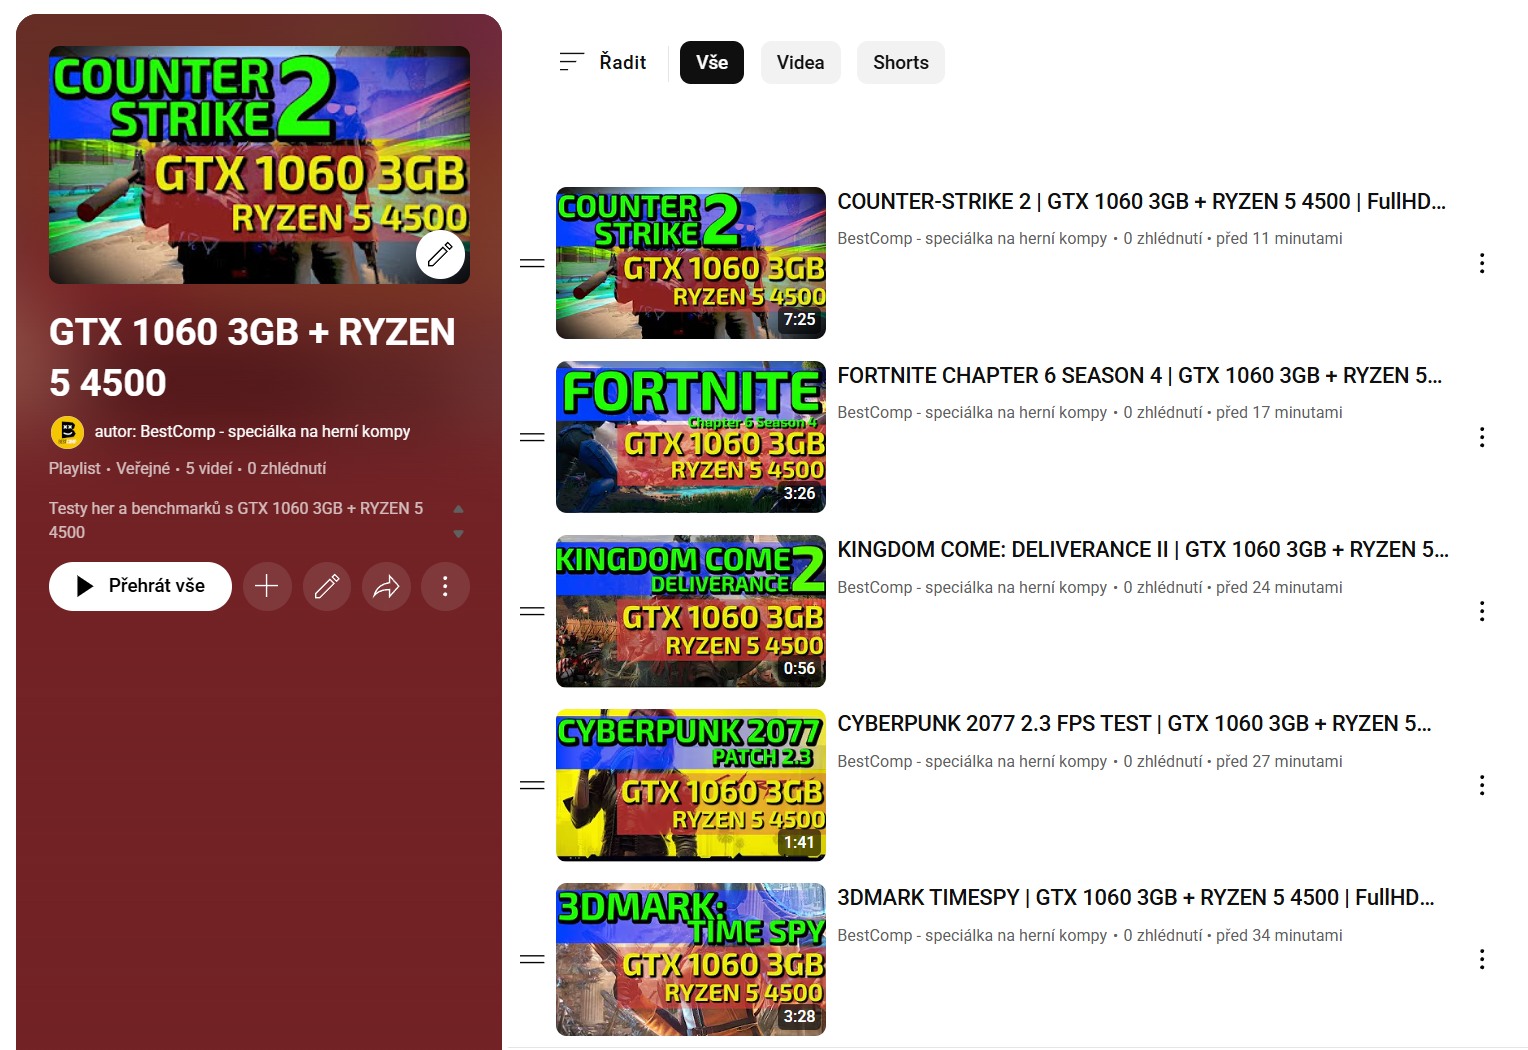Open more options for Cyberpunk 2077 video

tap(1482, 785)
